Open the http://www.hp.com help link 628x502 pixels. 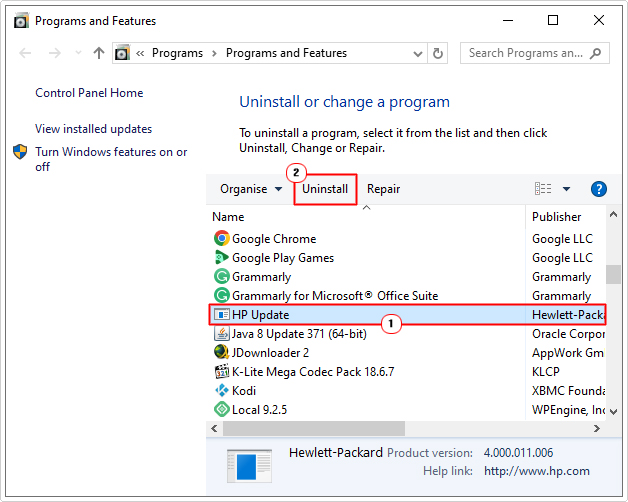point(537,470)
